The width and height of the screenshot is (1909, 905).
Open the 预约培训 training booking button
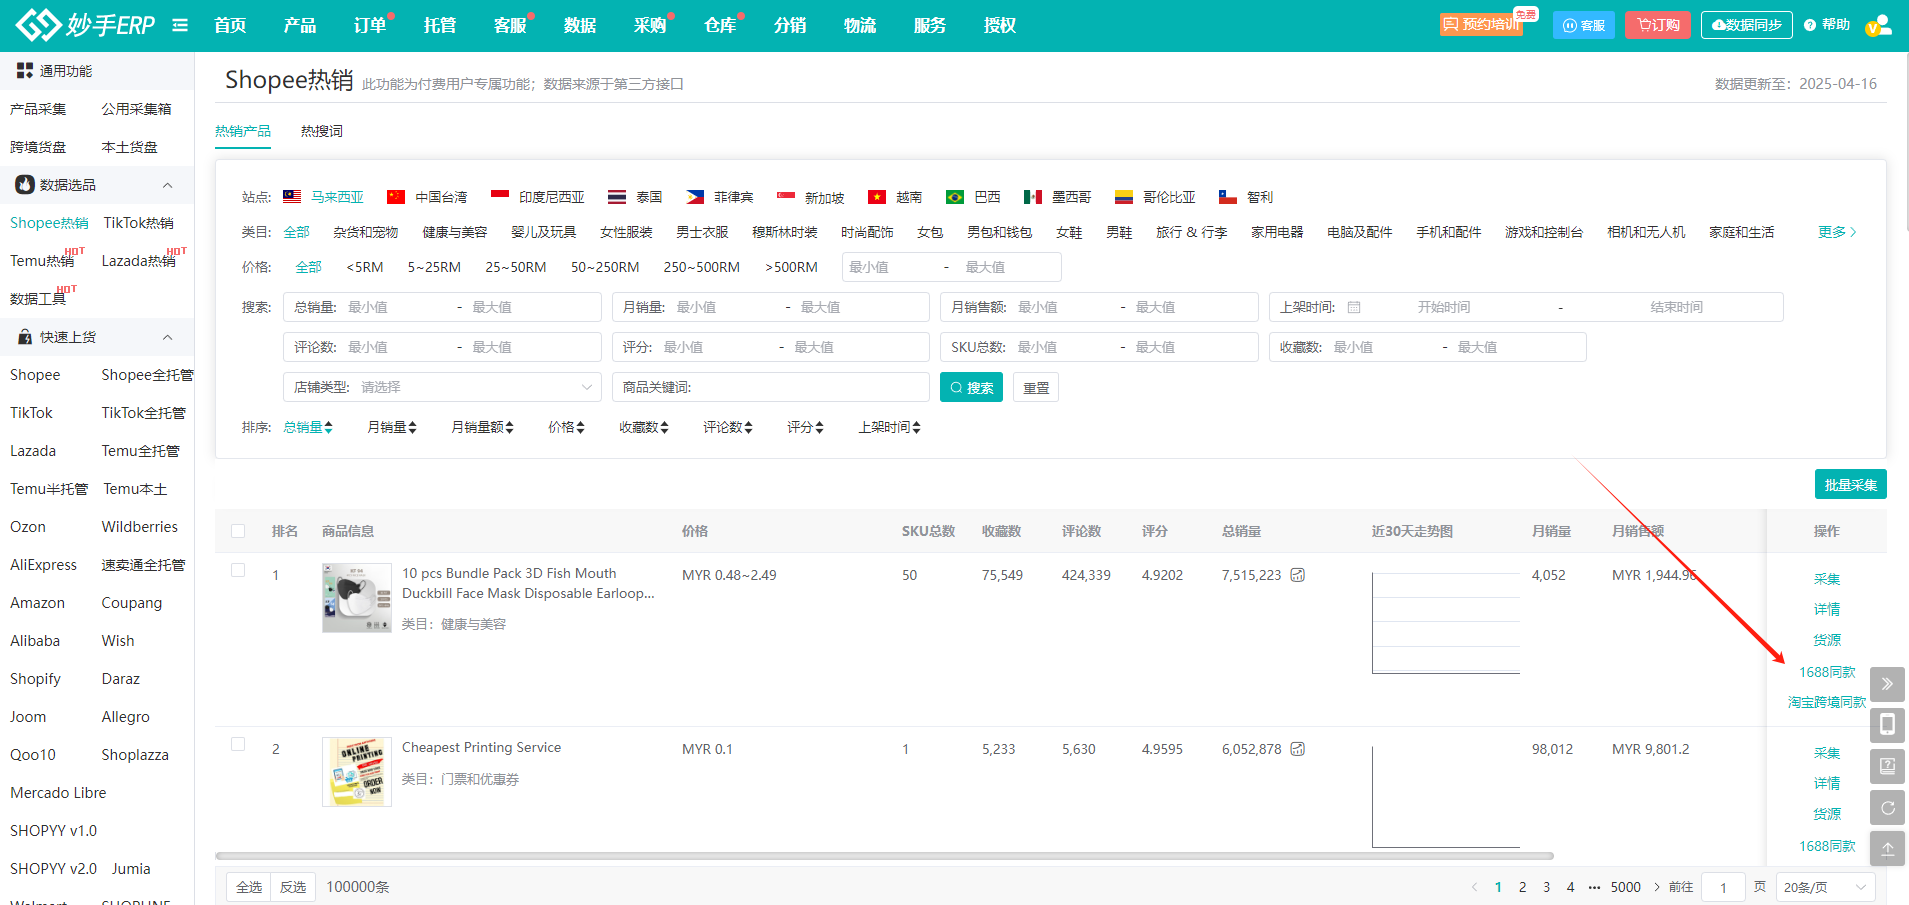1482,24
